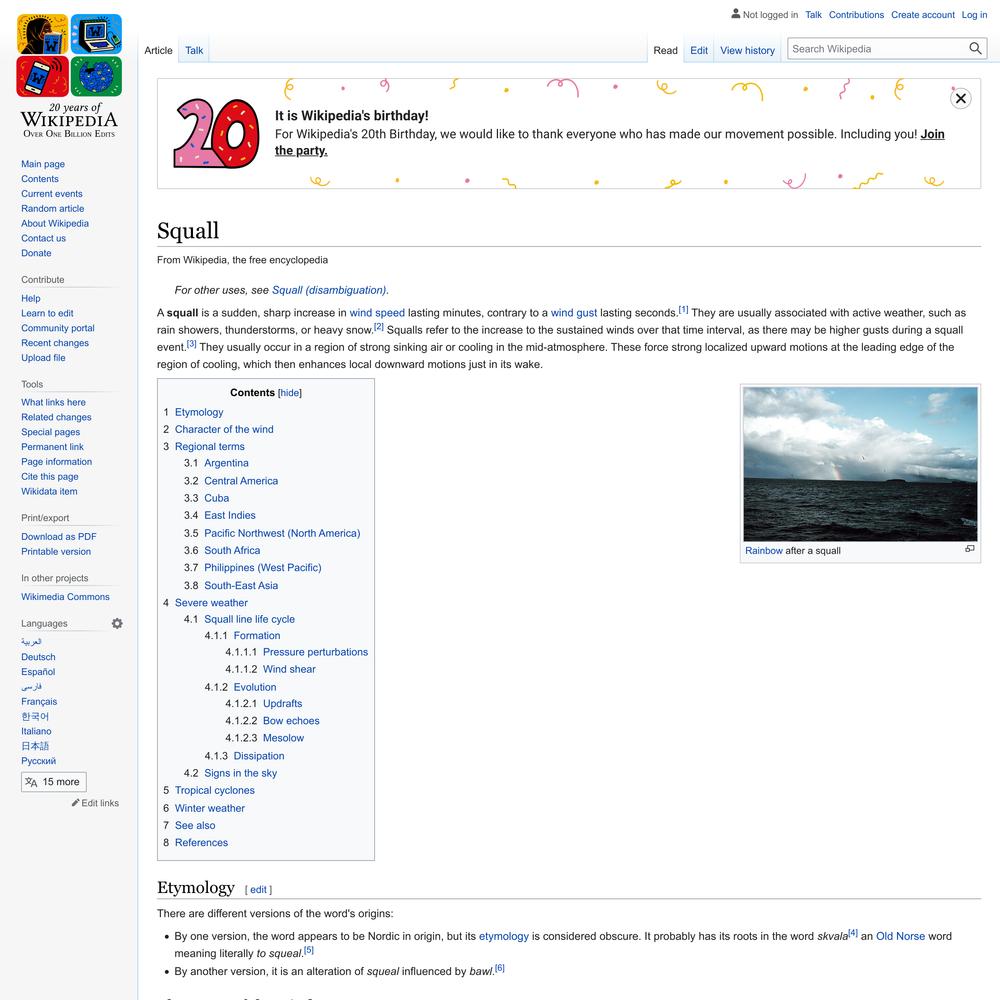Screen dimensions: 1000x1000
Task: Open Contributions link in top bar
Action: tap(856, 15)
